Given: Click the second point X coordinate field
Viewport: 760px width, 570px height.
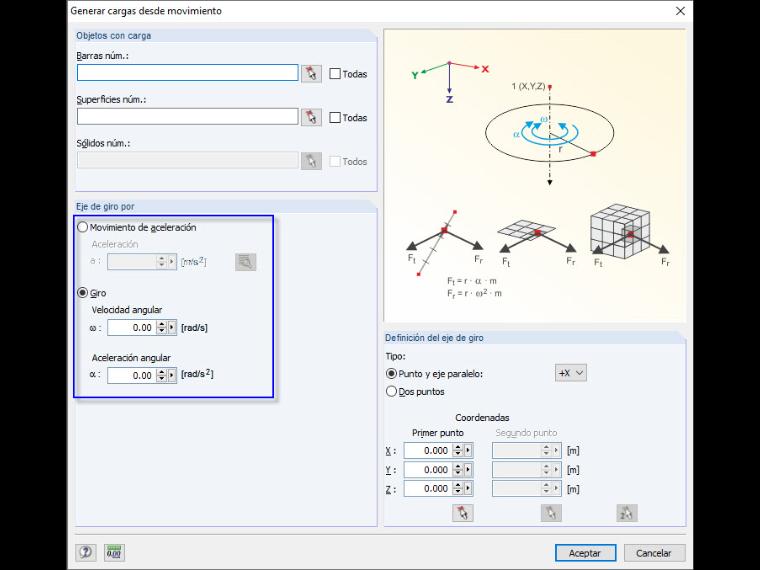Looking at the screenshot, I should (x=517, y=450).
